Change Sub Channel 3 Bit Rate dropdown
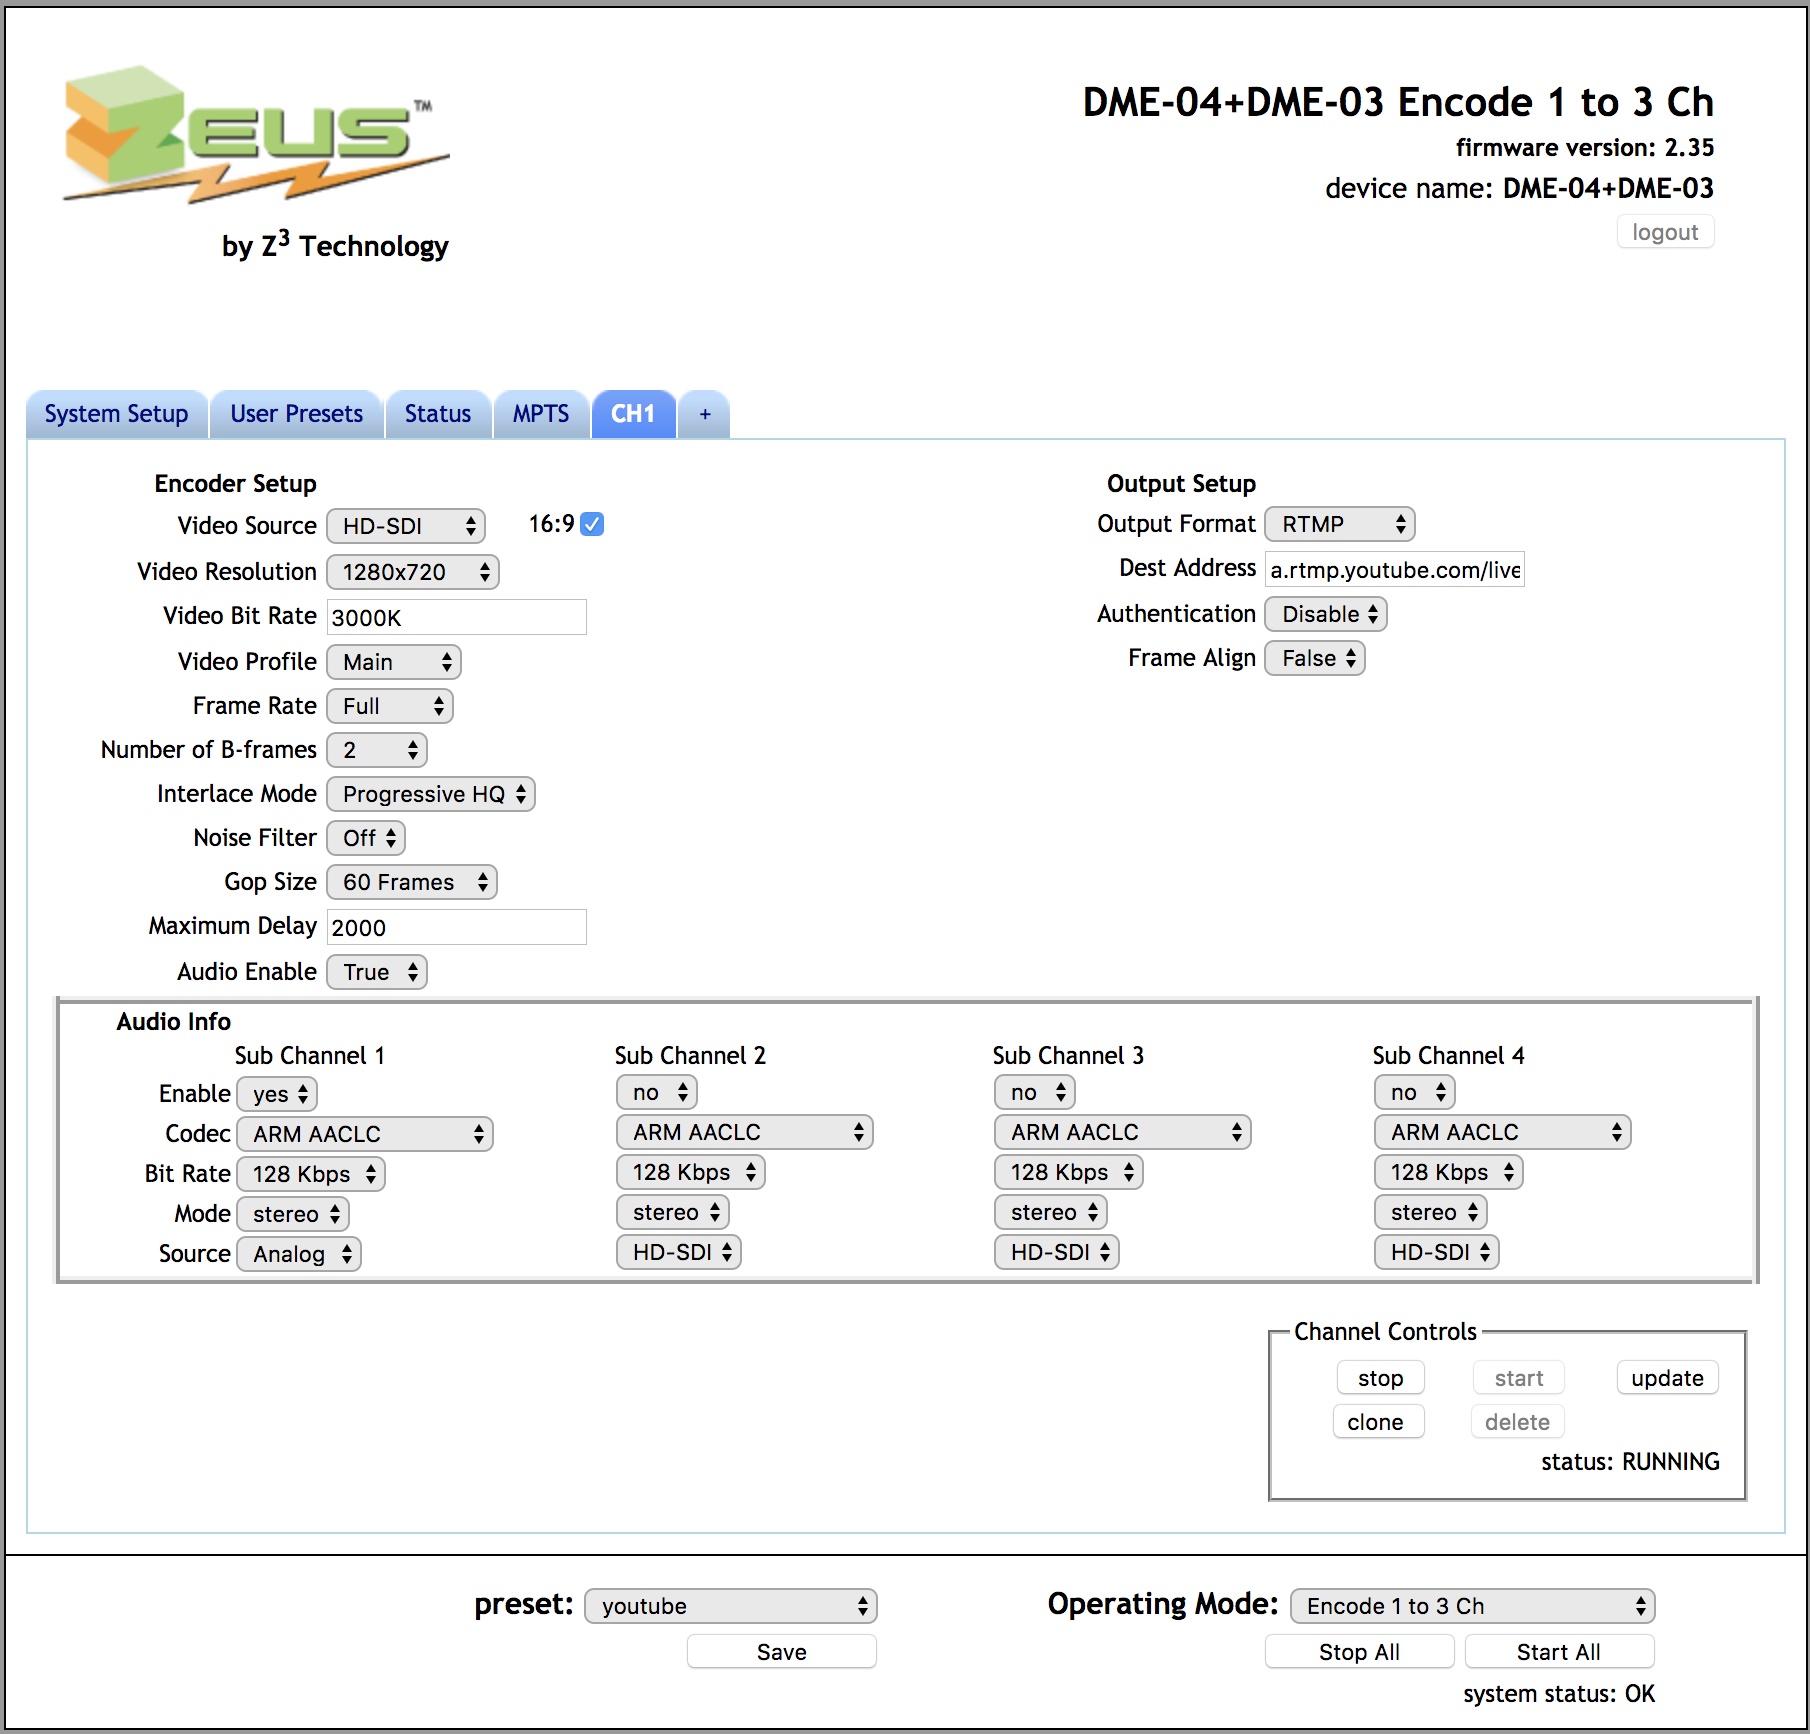 1069,1172
